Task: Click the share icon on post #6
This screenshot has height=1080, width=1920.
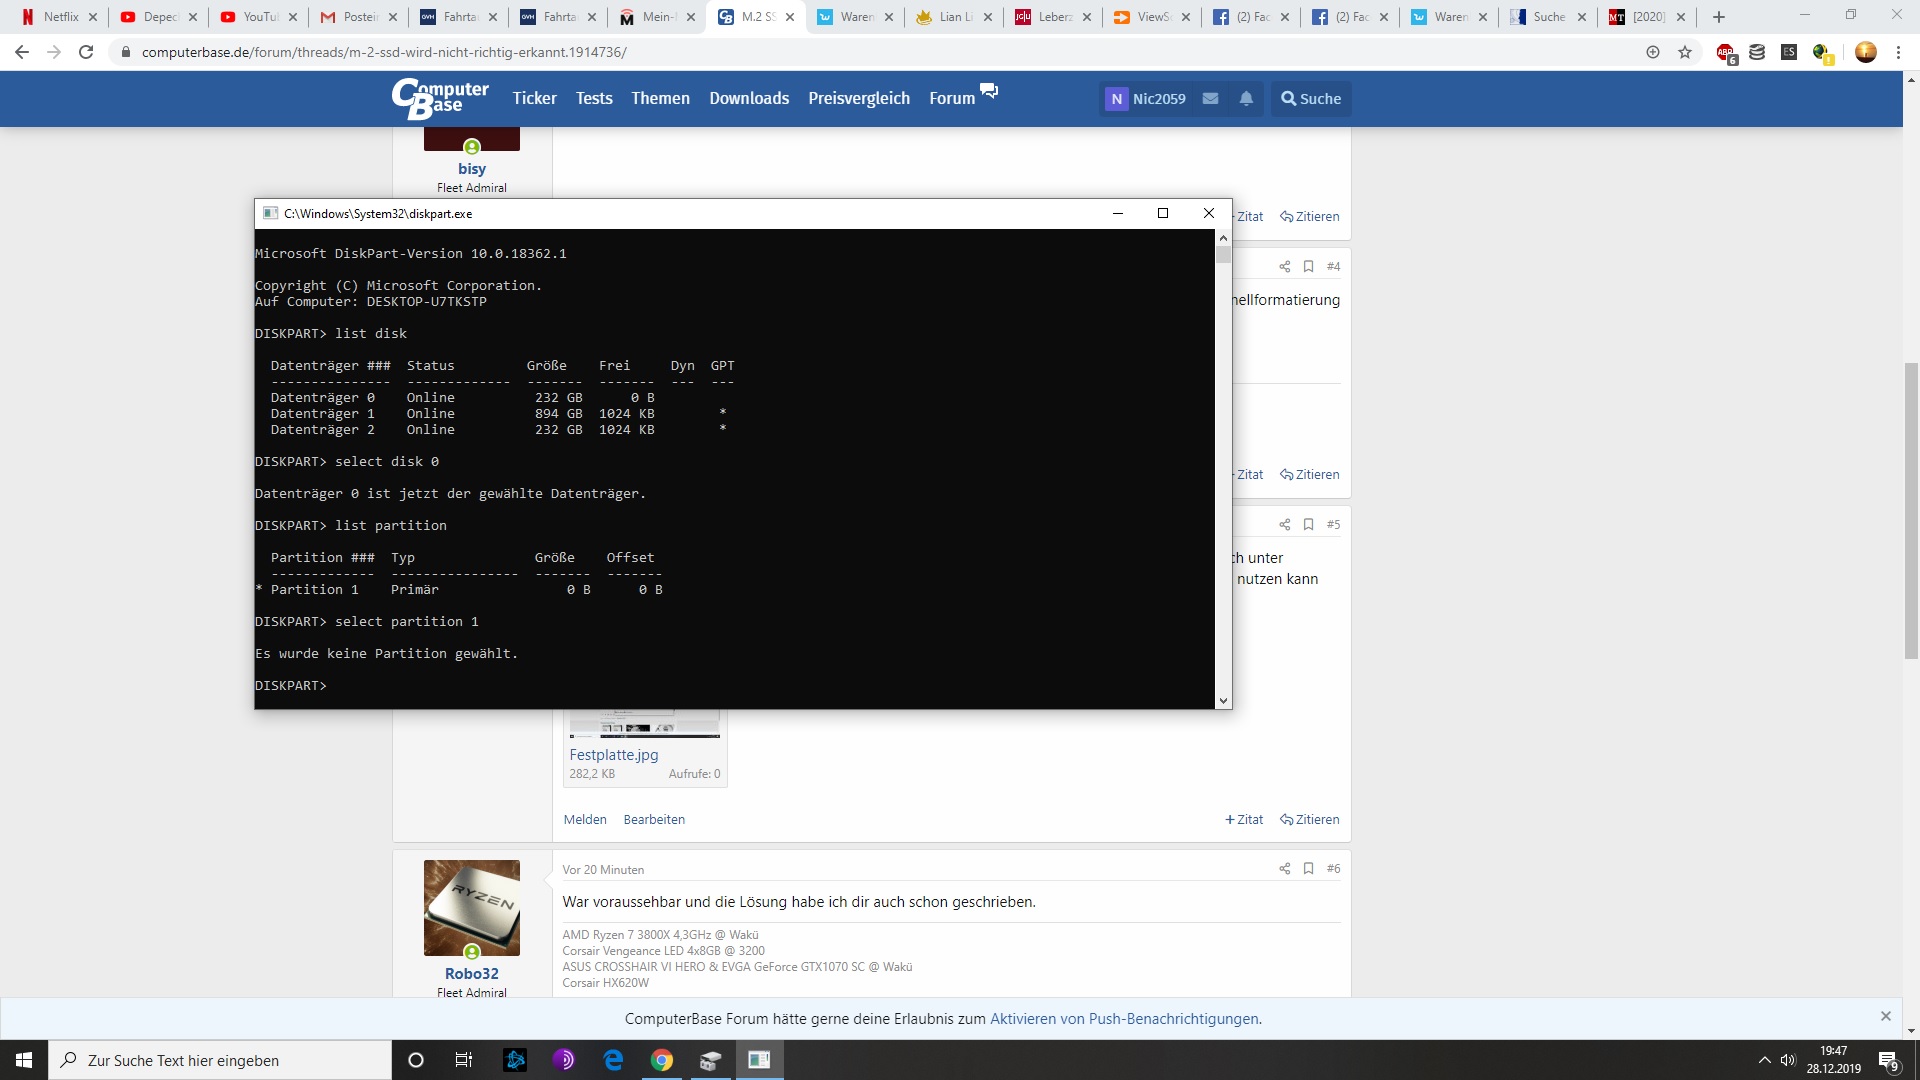Action: click(1284, 868)
